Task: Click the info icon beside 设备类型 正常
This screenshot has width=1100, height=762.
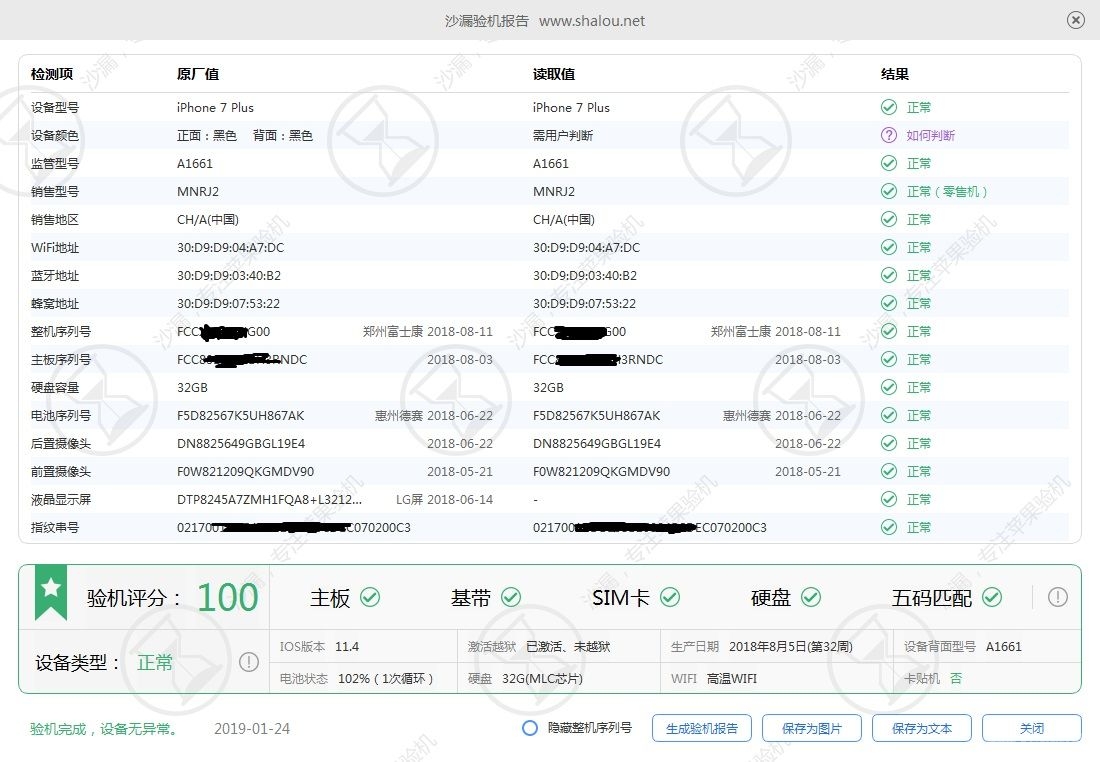Action: click(x=248, y=662)
